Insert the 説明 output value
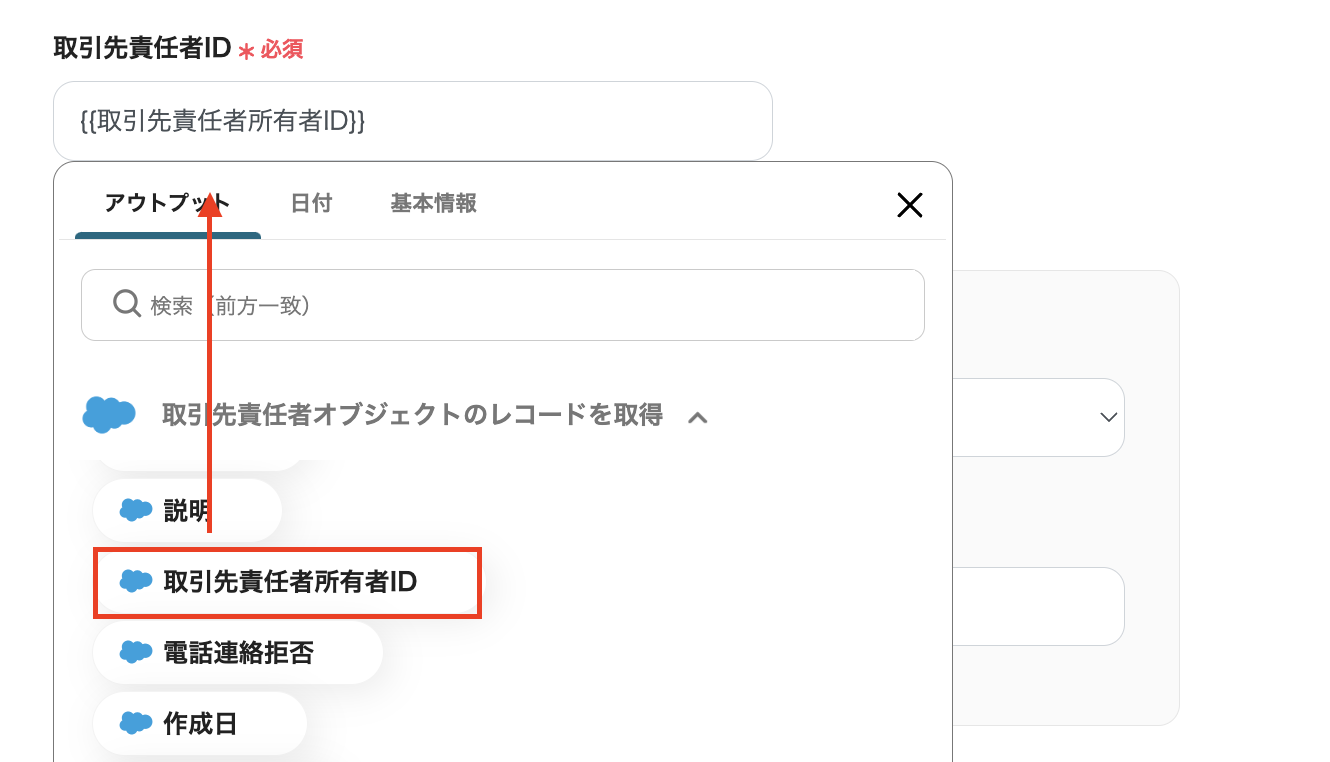This screenshot has height=762, width=1330. point(187,511)
